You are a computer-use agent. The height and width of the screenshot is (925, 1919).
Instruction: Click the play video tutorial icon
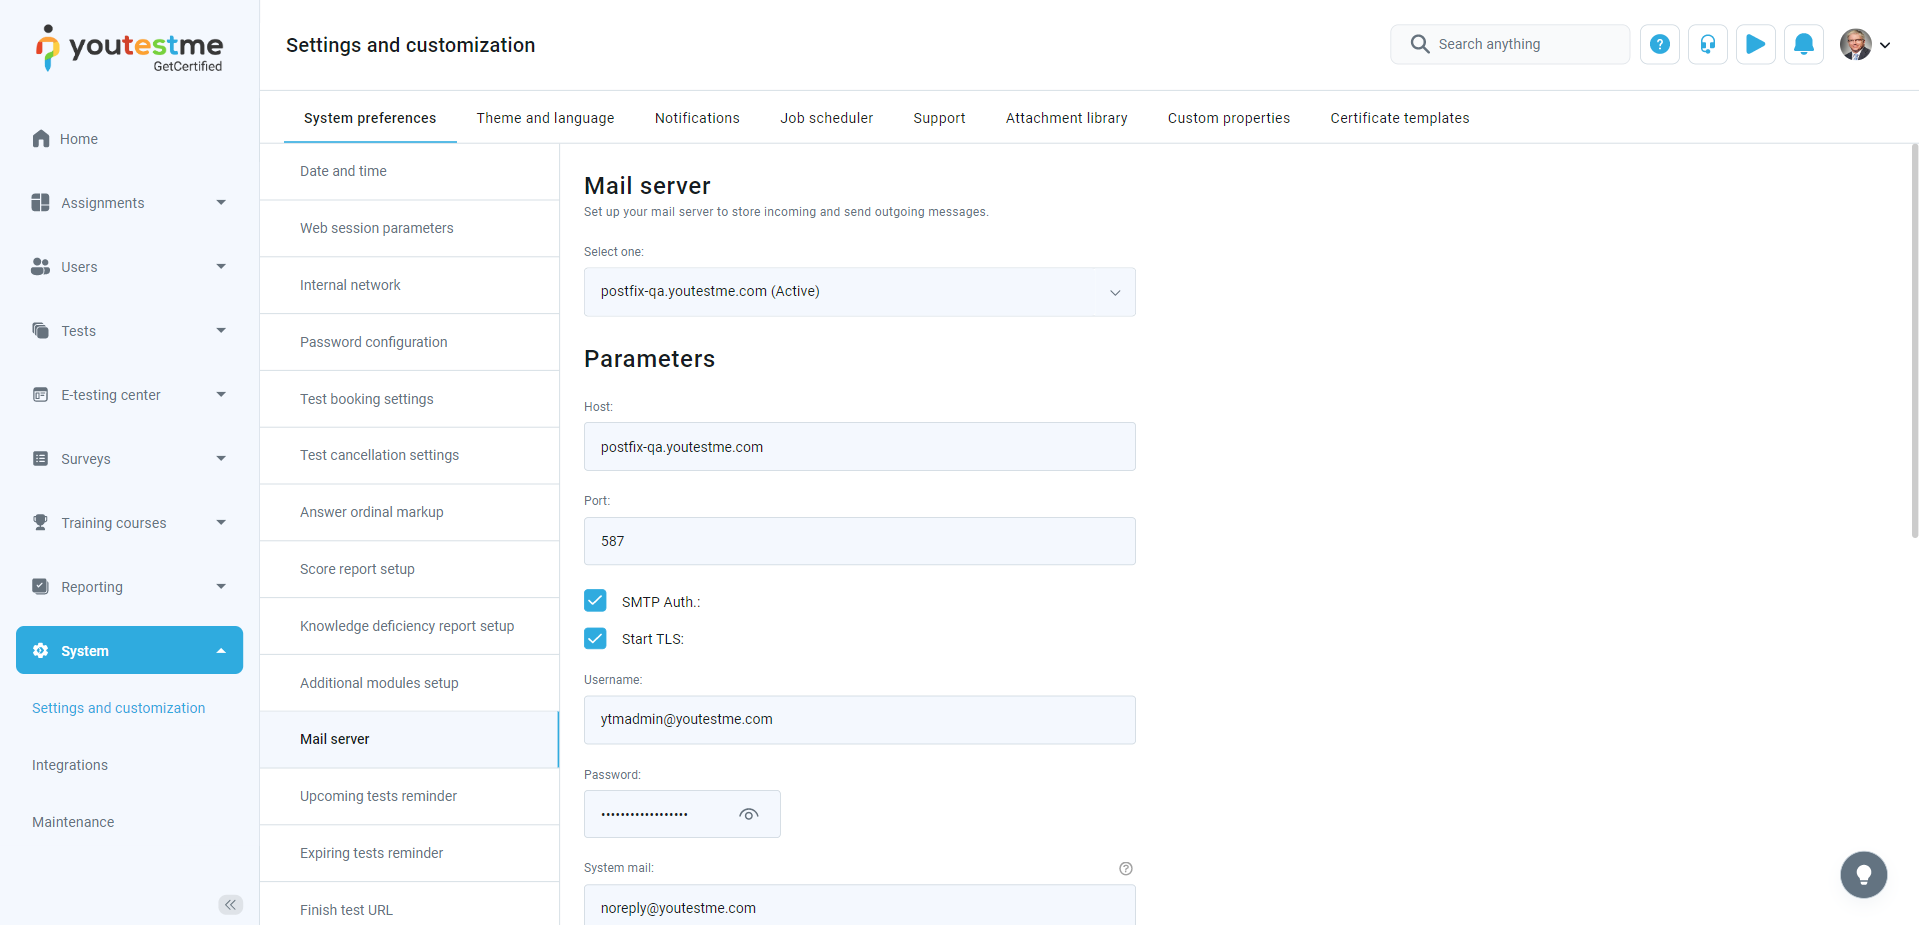click(x=1755, y=44)
